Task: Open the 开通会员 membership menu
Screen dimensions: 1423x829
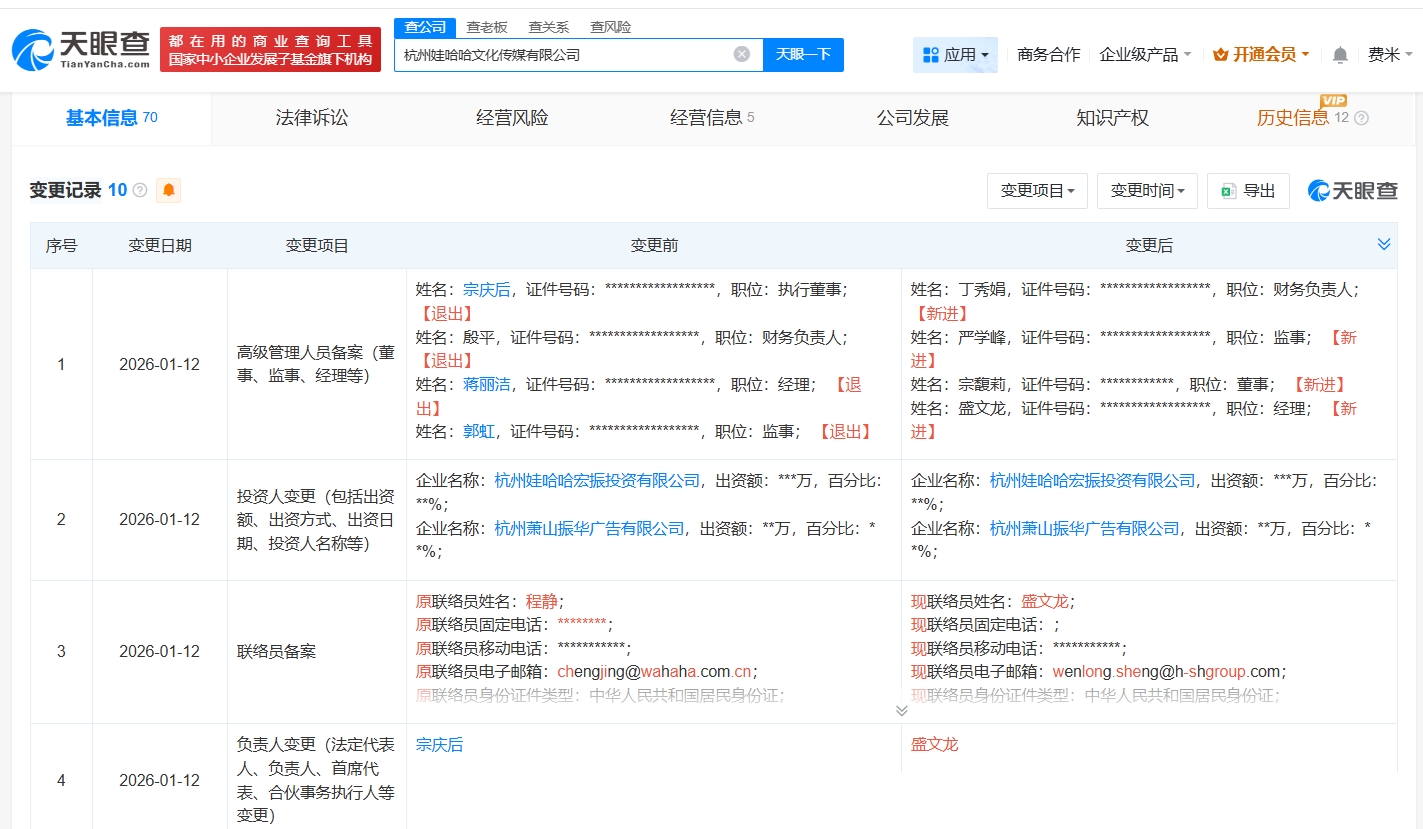Action: point(1260,55)
